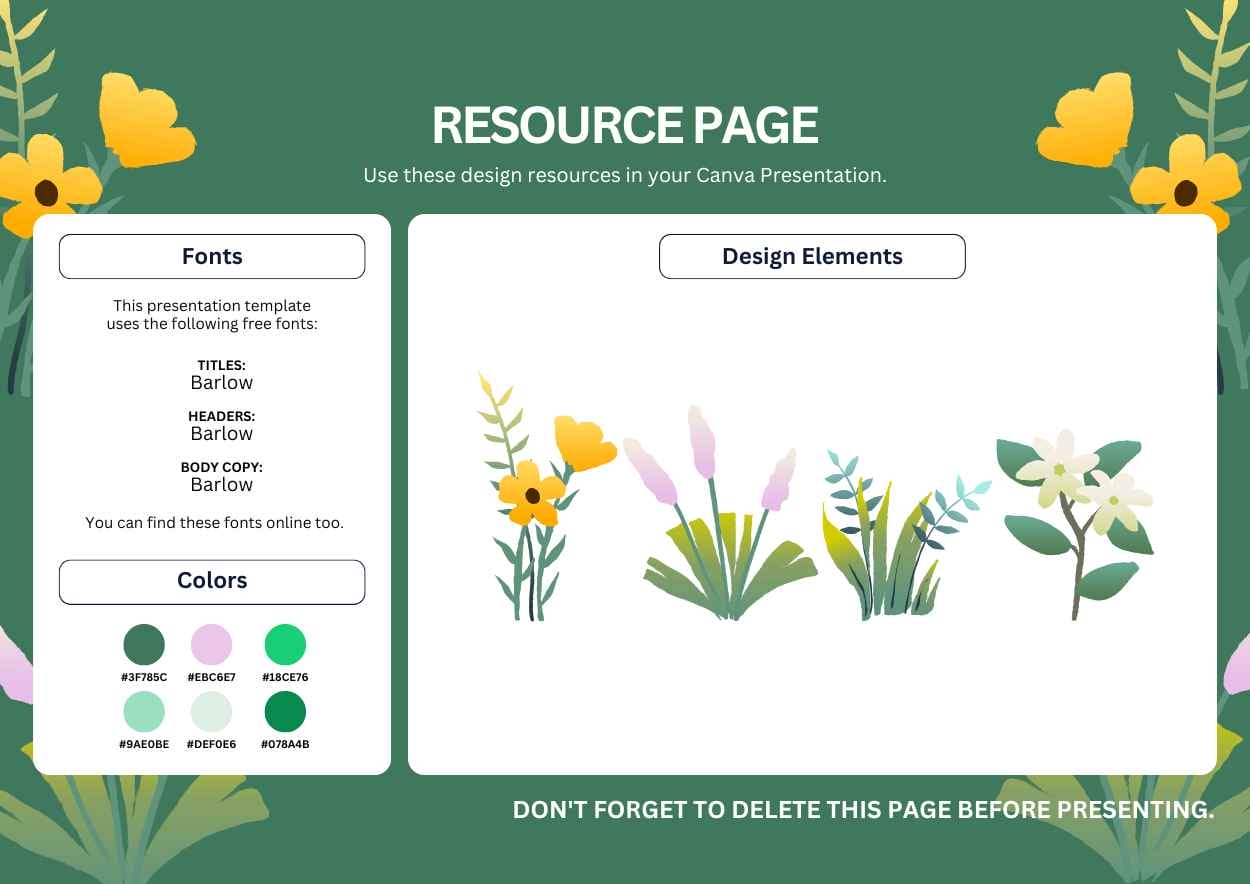
Task: Click the Barlow font under HEADERS
Action: (x=221, y=434)
